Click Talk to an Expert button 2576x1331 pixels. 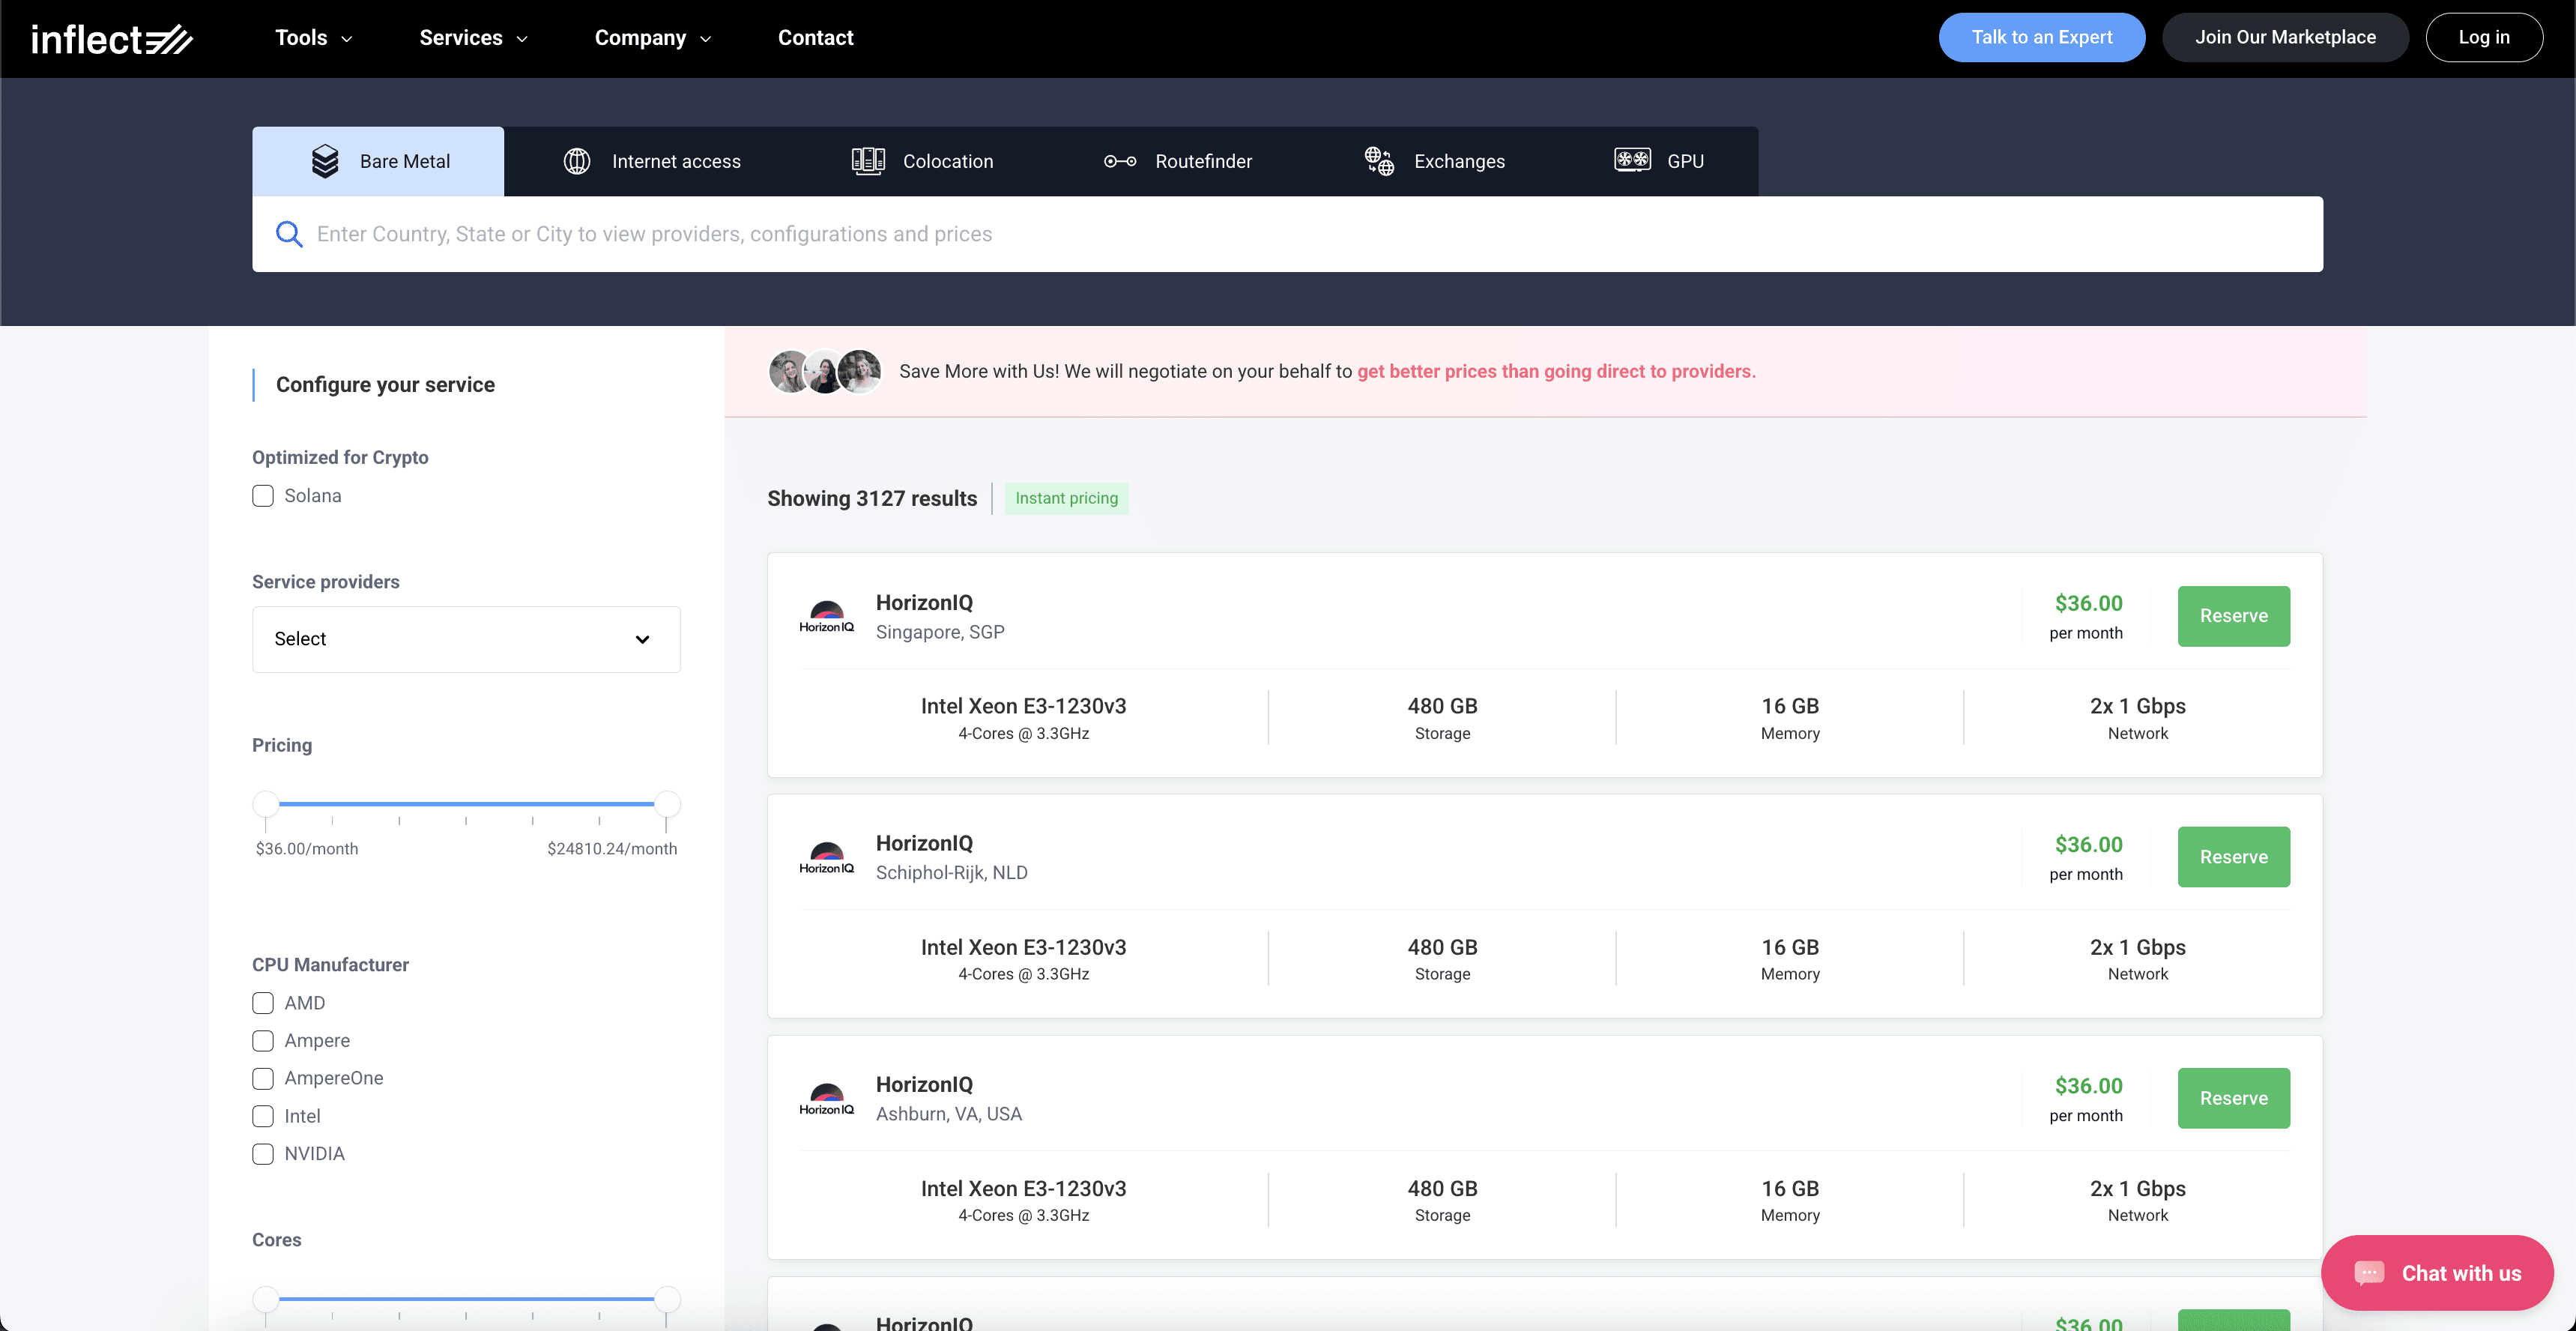tap(2041, 37)
